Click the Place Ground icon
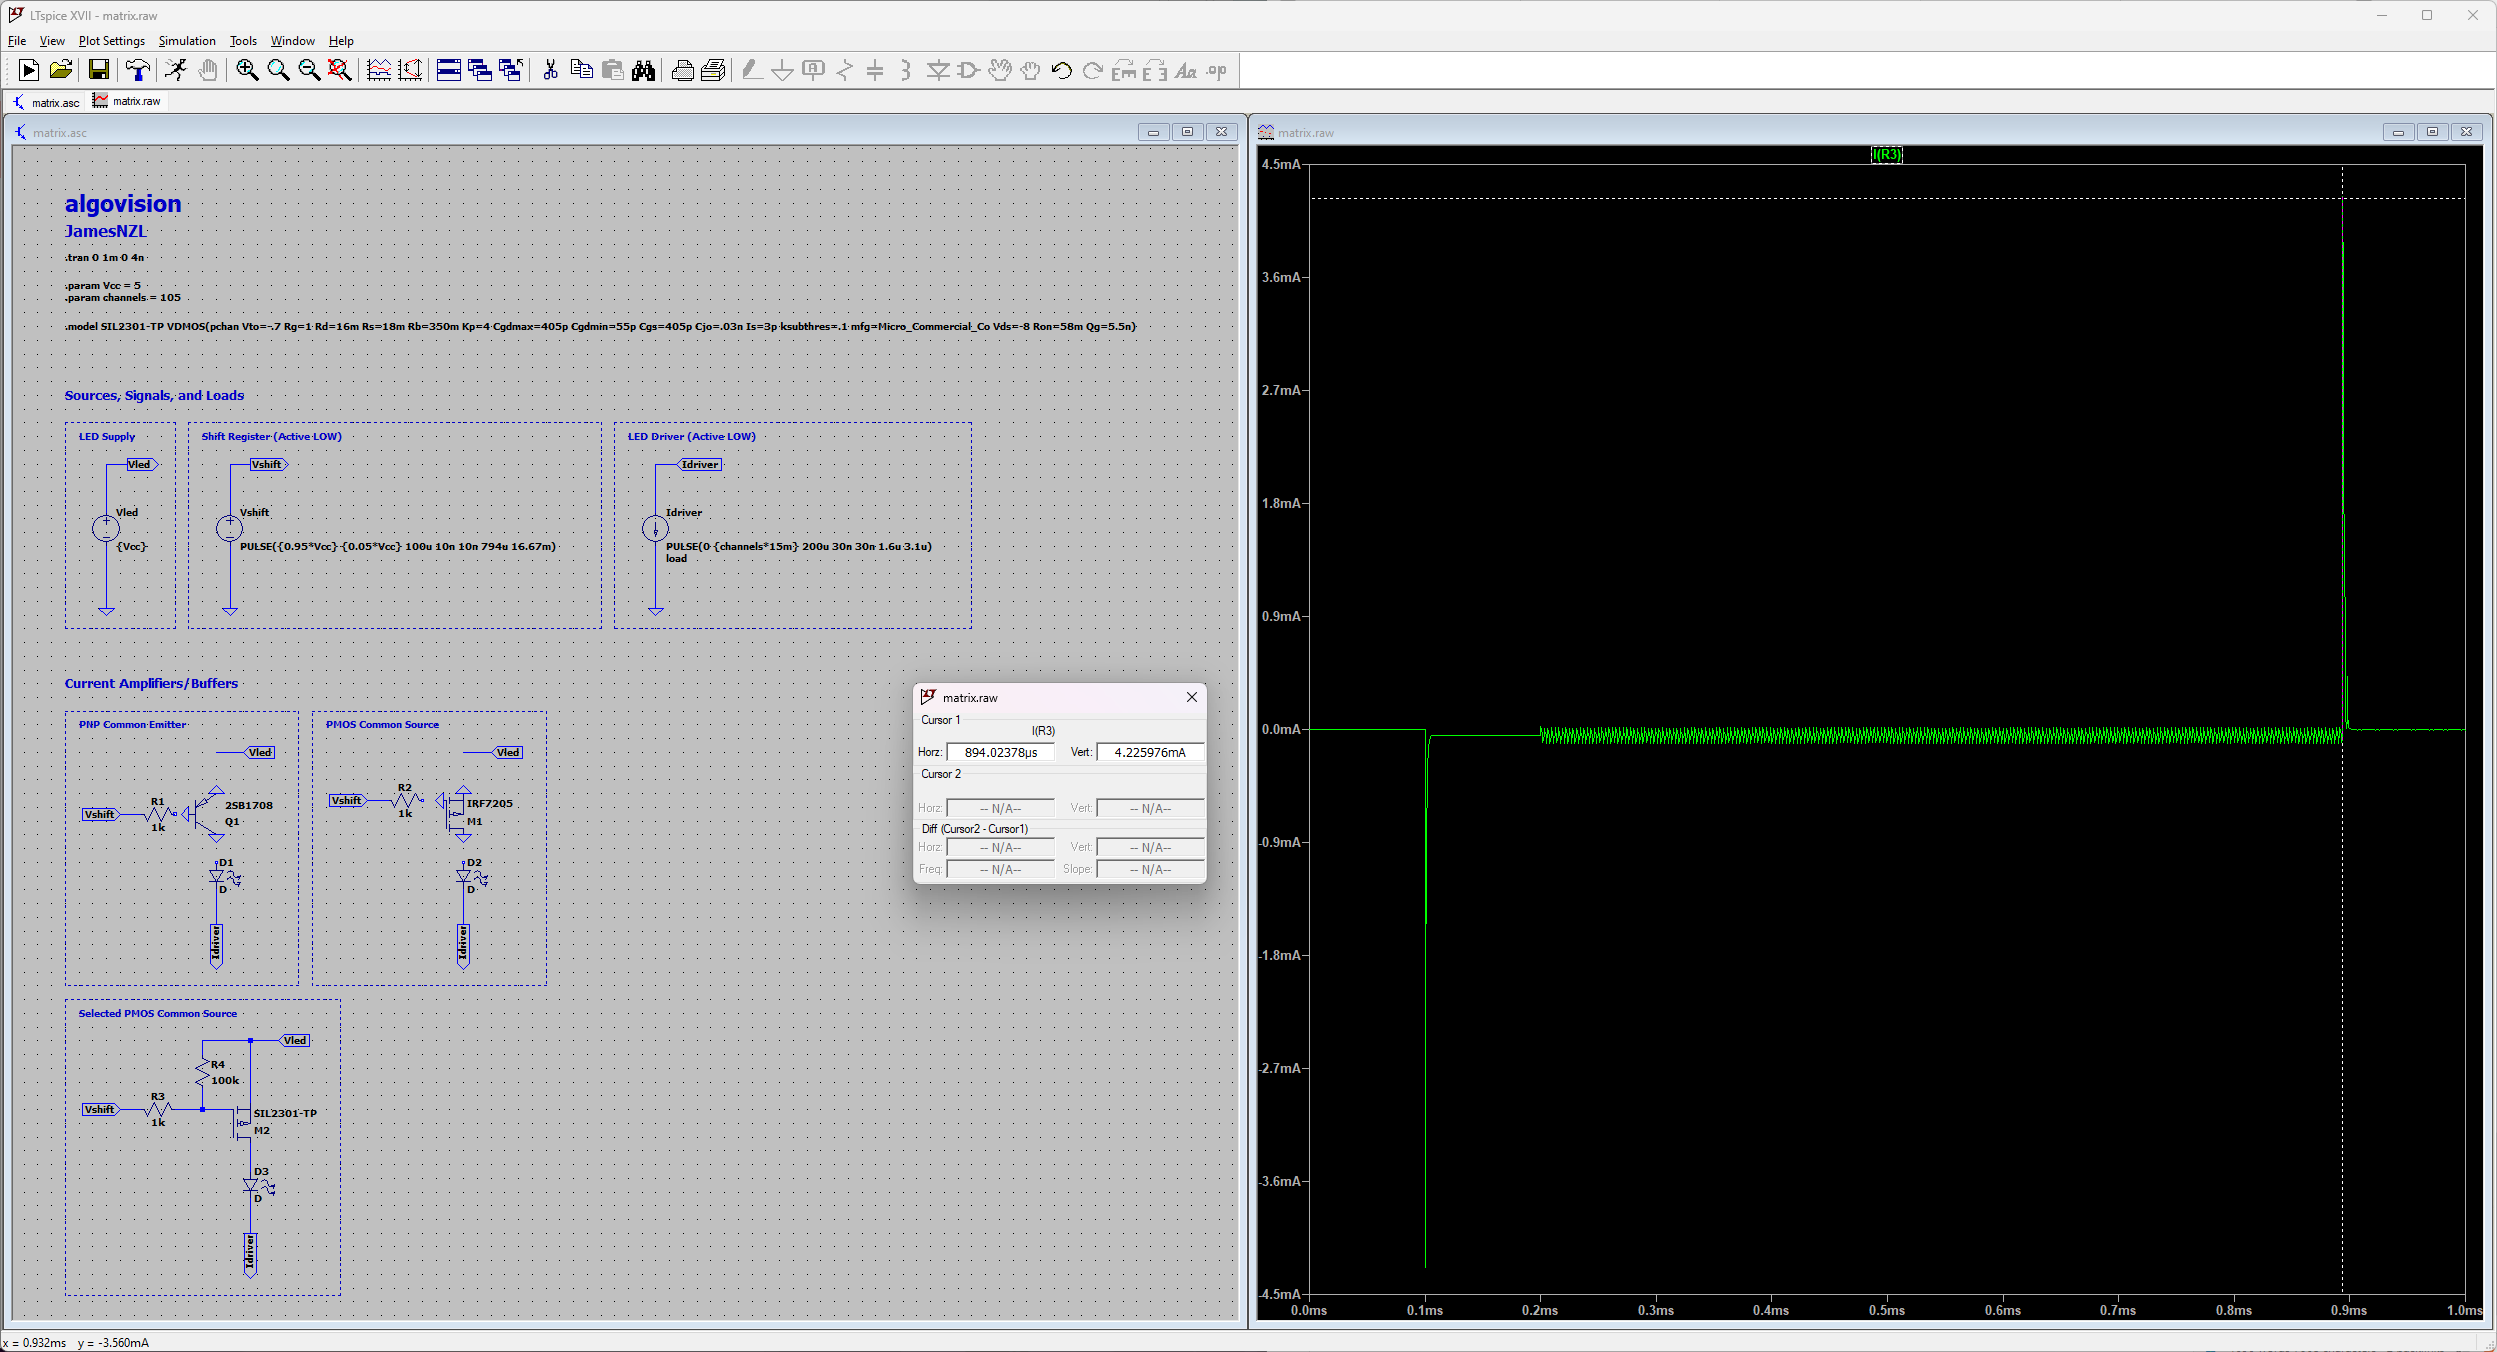 (783, 70)
